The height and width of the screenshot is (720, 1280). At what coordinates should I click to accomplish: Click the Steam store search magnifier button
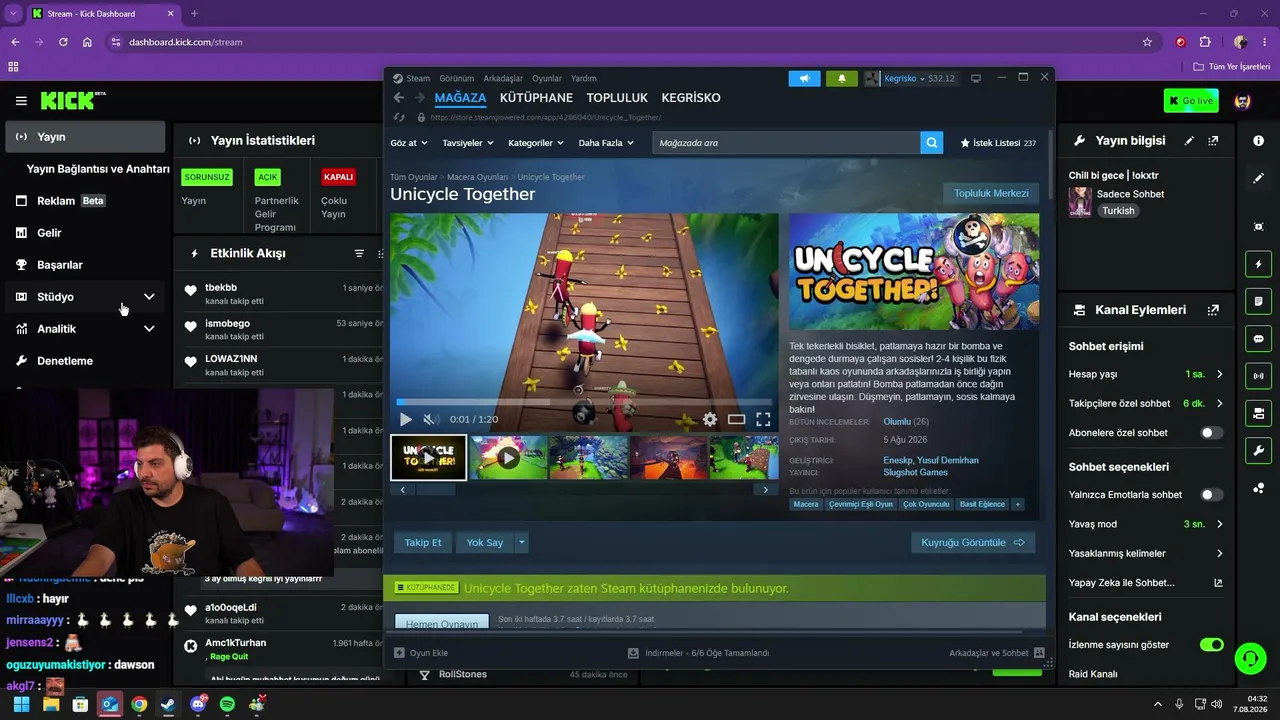[x=932, y=143]
